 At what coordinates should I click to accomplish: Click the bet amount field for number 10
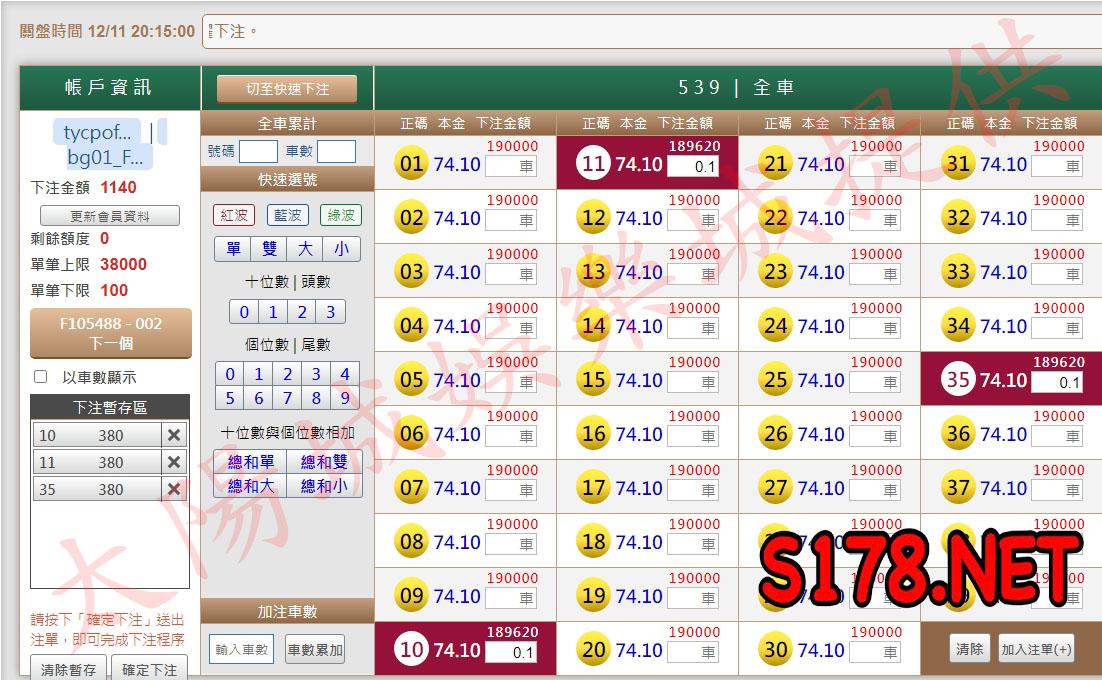[511, 652]
